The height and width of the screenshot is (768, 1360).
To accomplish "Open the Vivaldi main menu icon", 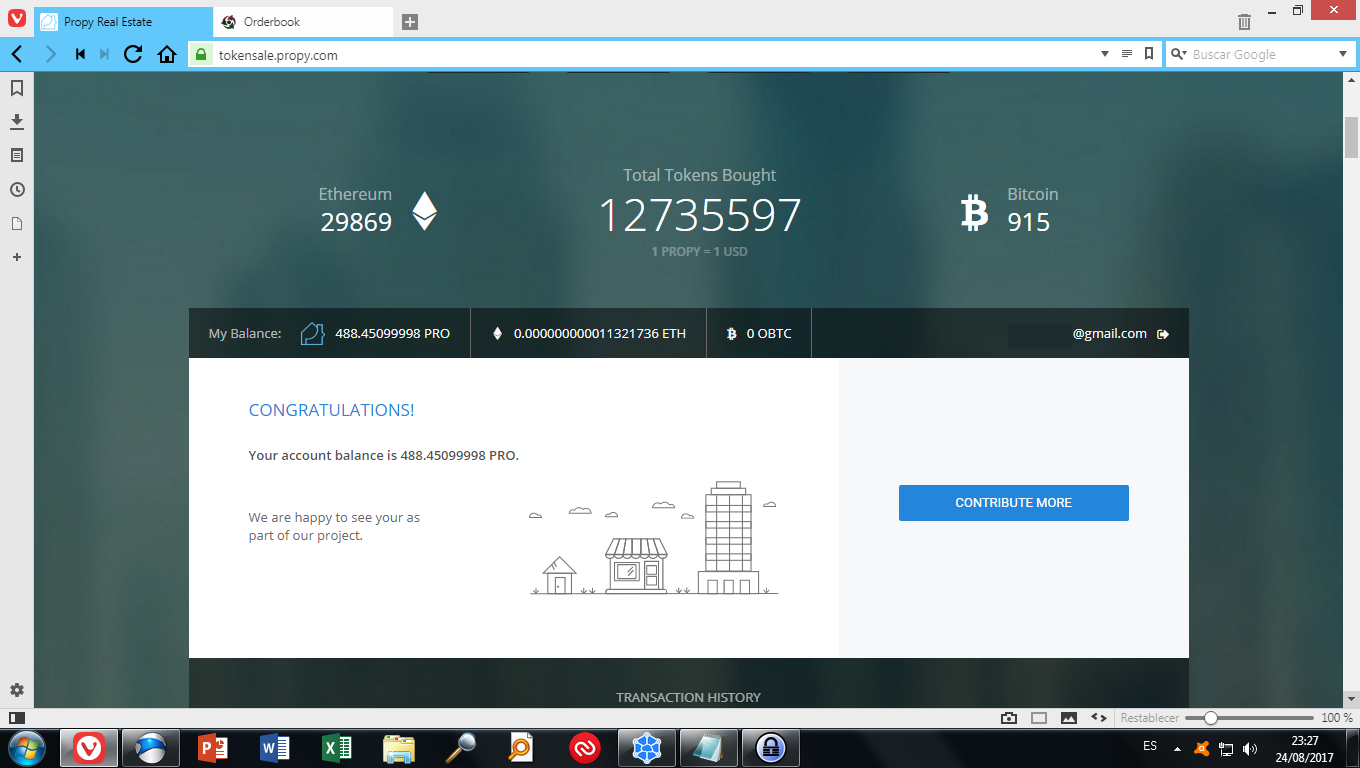I will 17,17.
